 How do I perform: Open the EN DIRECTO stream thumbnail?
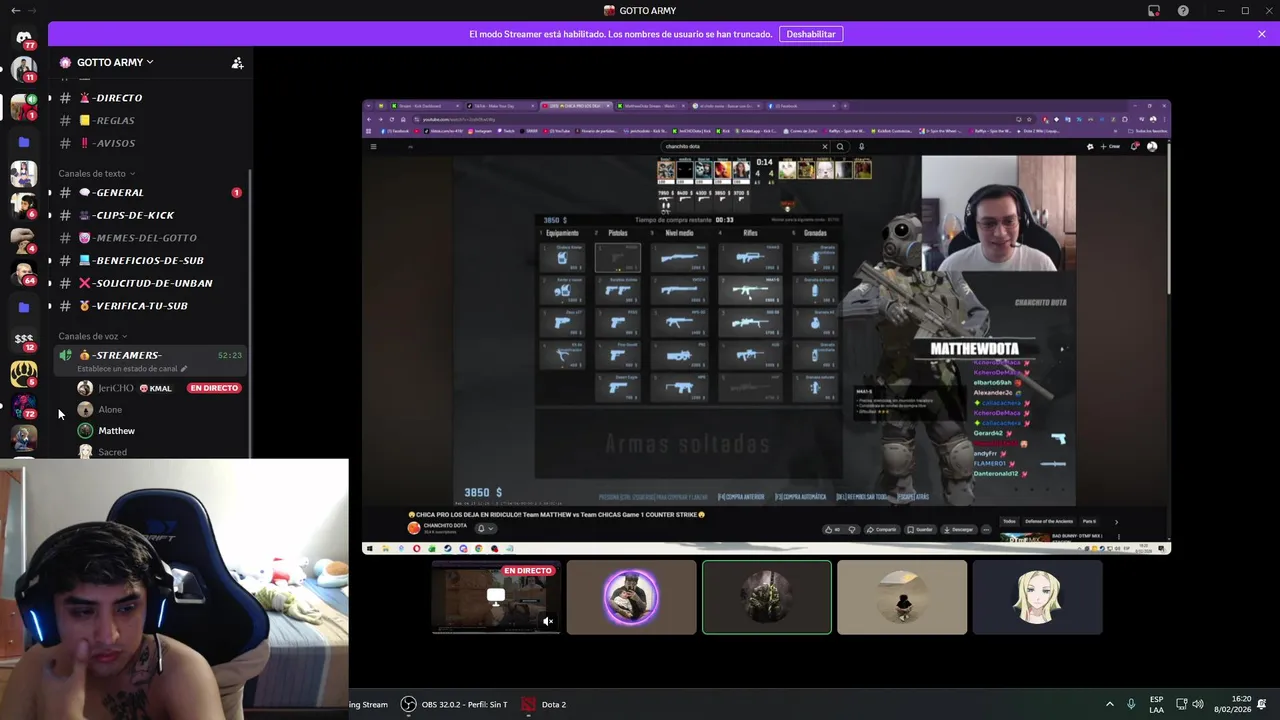[495, 597]
